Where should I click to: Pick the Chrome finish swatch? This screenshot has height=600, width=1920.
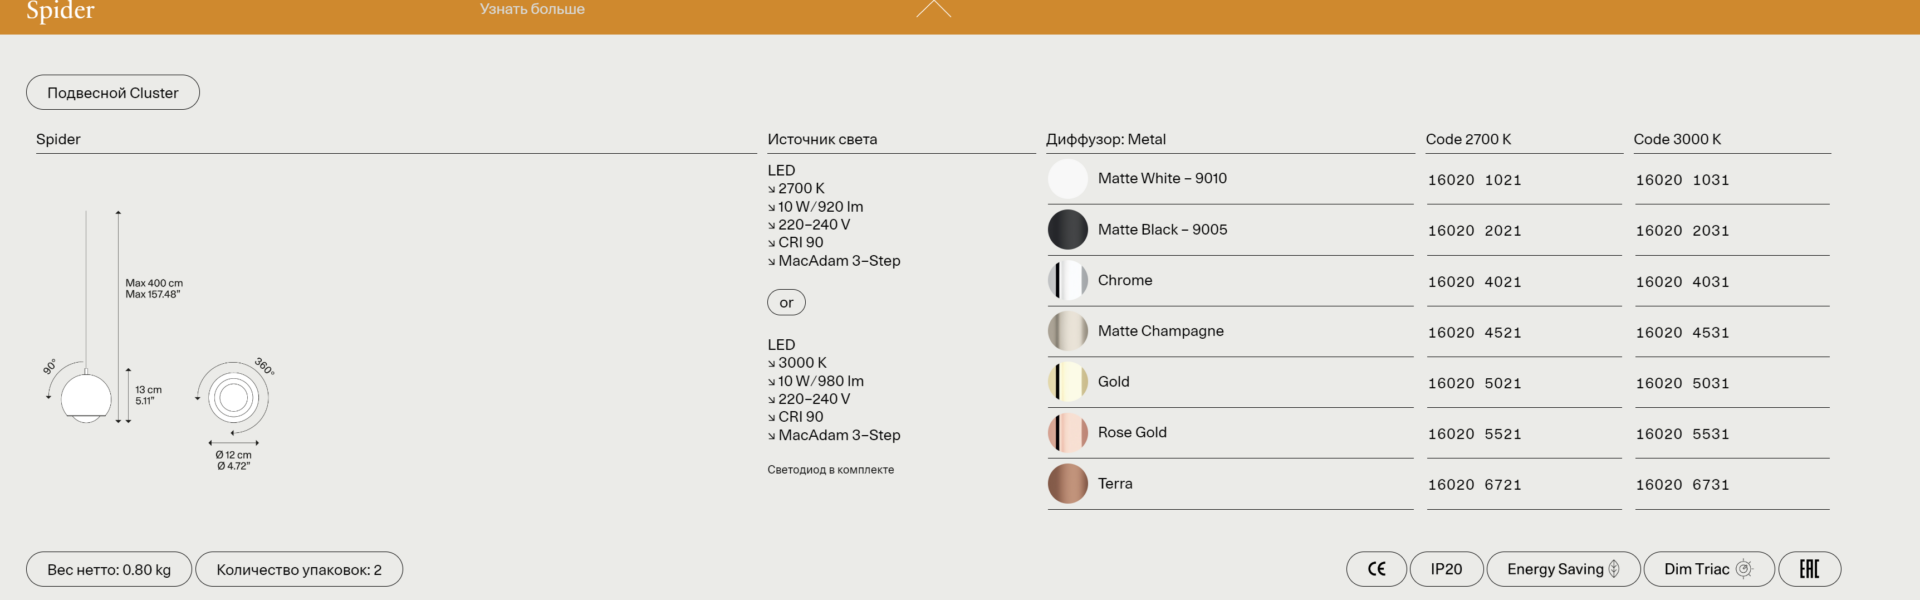tap(1067, 281)
